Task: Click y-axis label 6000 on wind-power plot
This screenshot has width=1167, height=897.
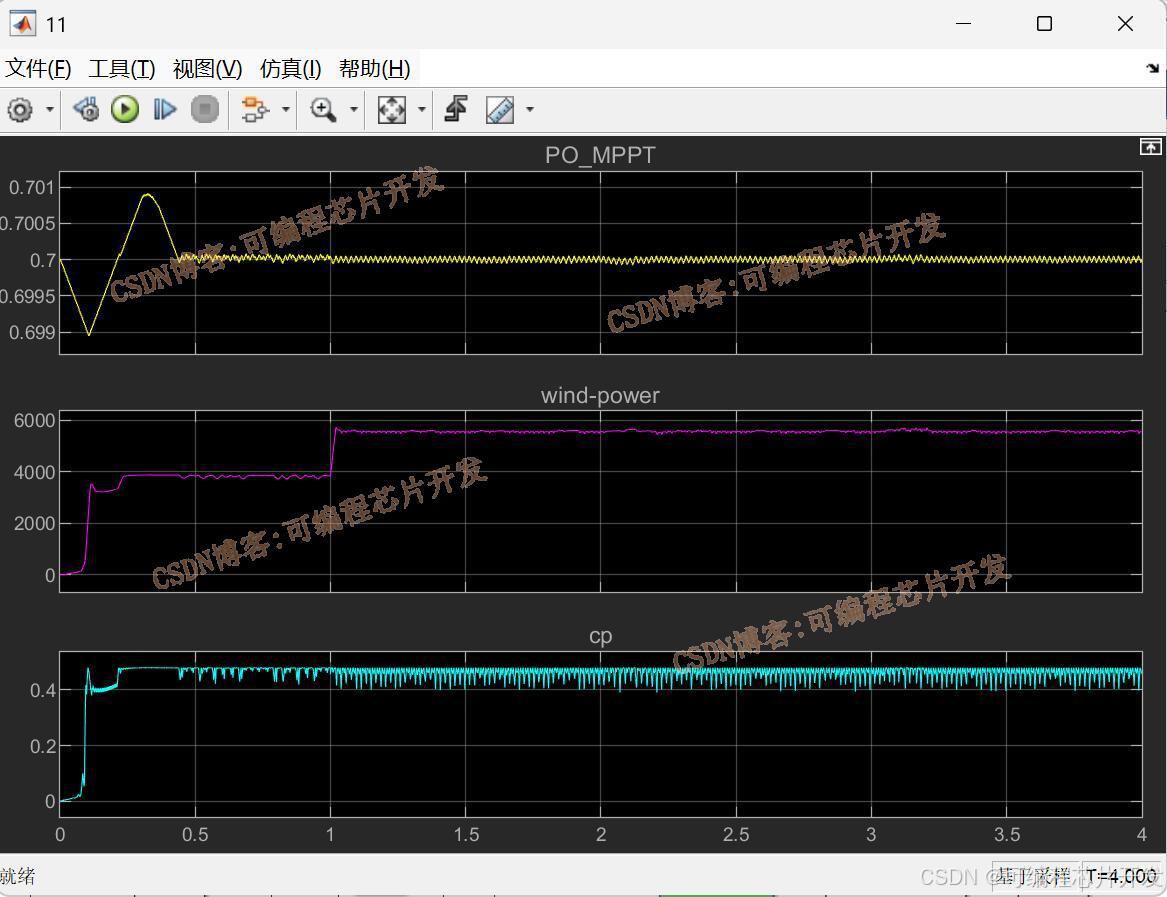Action: pos(34,421)
